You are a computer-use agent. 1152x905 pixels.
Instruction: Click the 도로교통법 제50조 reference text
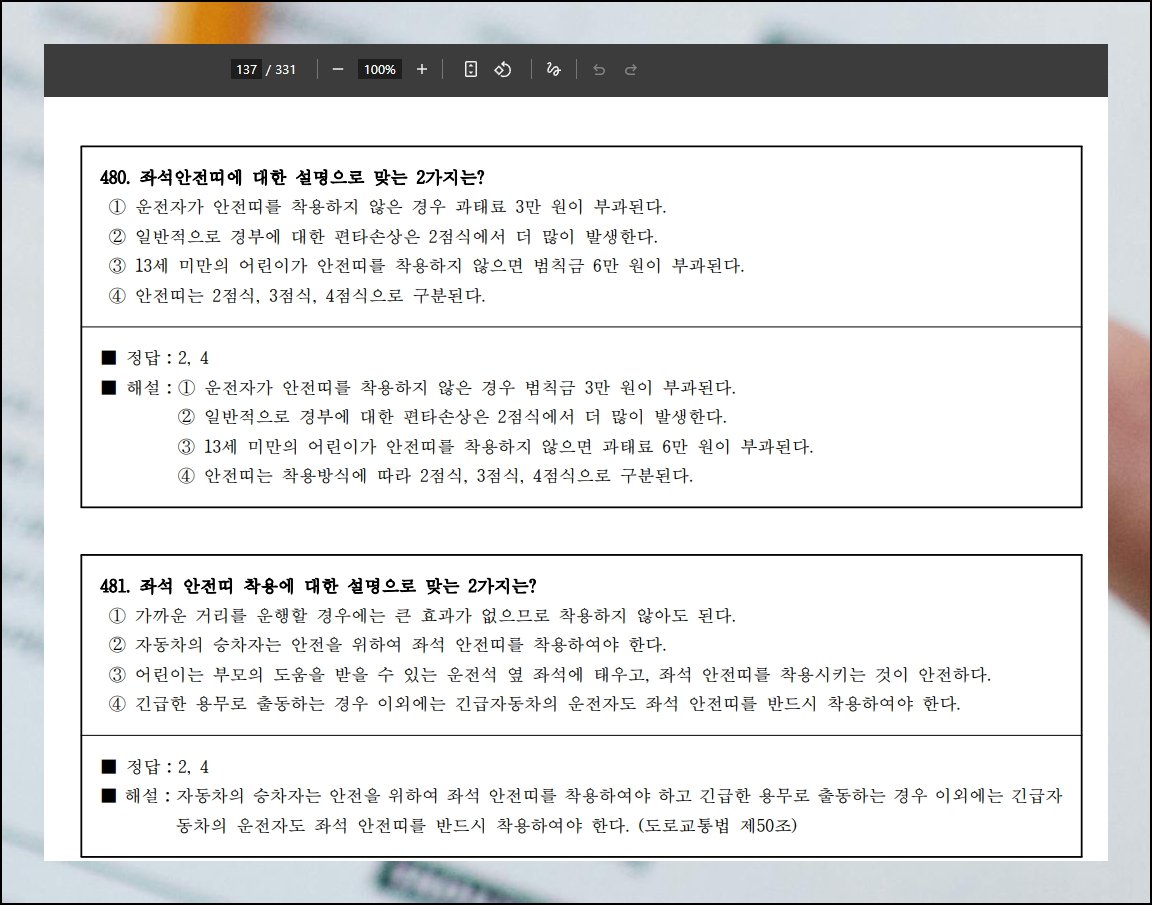coord(717,825)
